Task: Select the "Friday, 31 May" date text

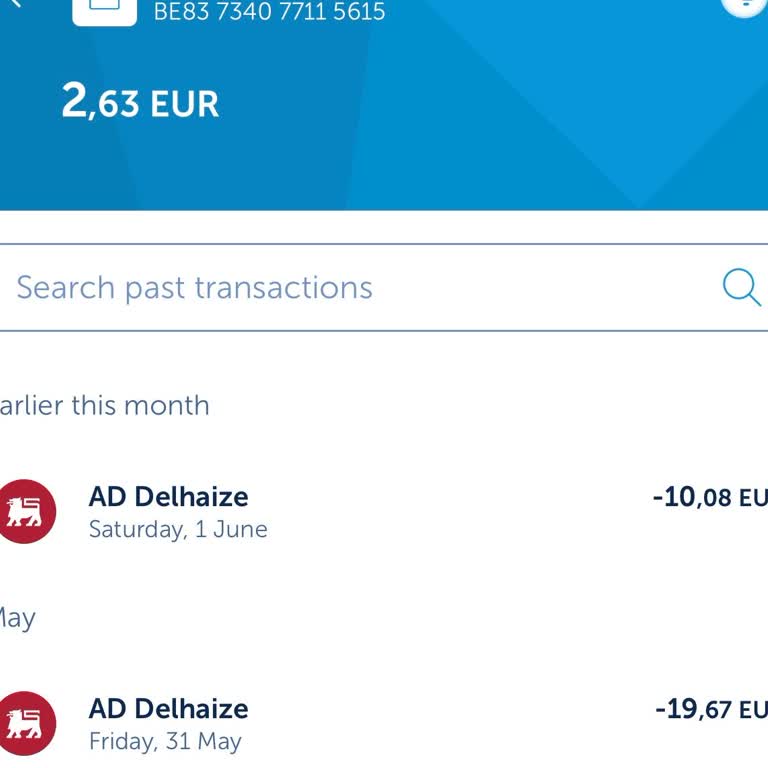Action: point(165,741)
